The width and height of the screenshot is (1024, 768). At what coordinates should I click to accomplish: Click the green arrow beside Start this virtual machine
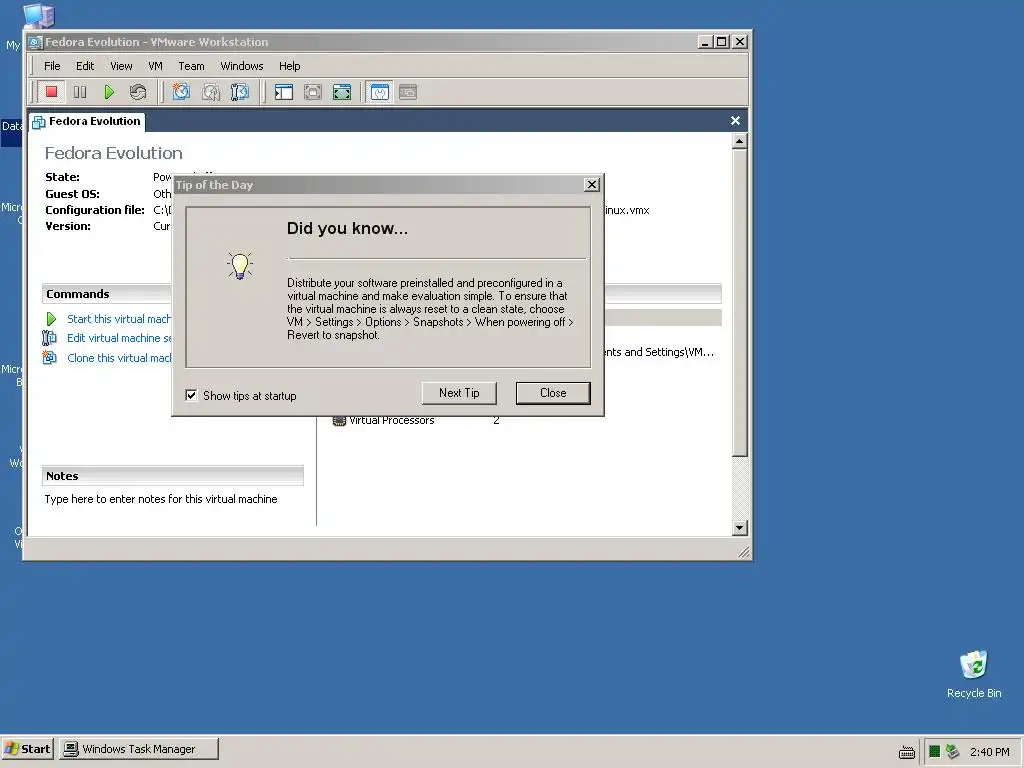(x=51, y=319)
